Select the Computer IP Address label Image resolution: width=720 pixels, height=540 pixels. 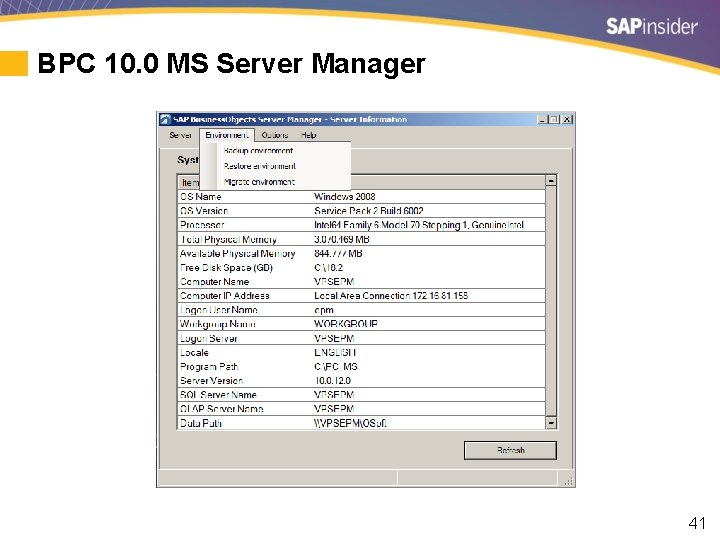225,296
